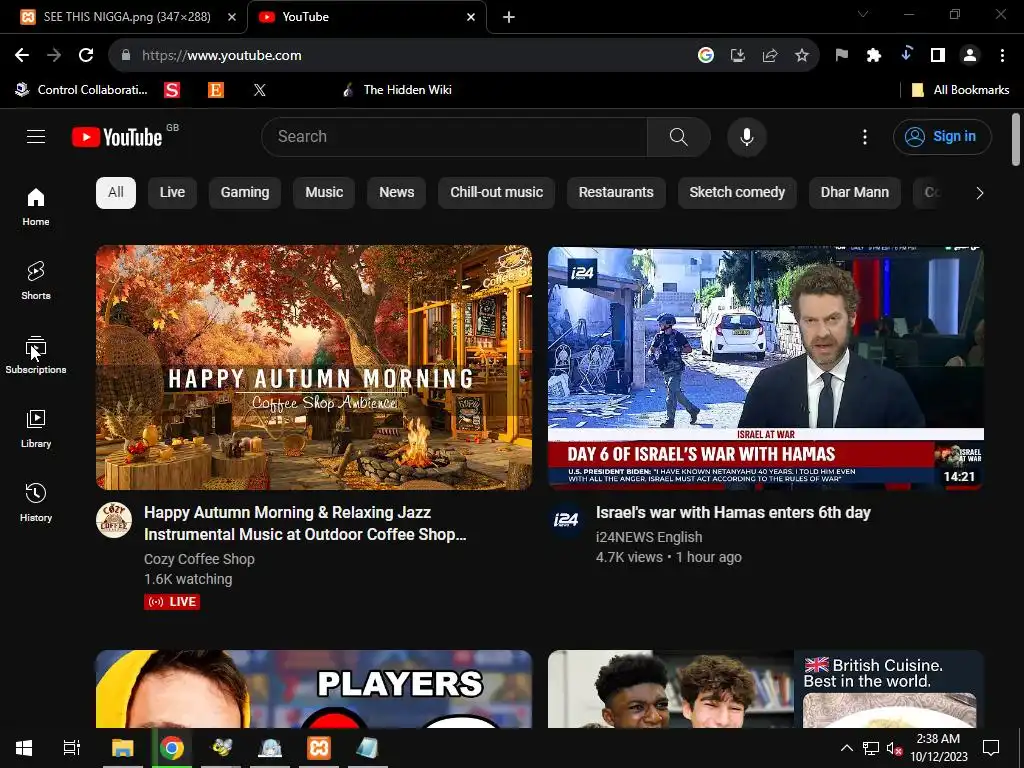Open Subscriptions in the sidebar

pos(36,355)
